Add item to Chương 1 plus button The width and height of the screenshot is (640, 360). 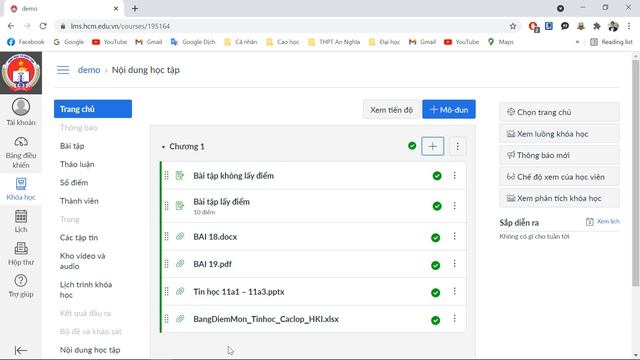pyautogui.click(x=433, y=146)
